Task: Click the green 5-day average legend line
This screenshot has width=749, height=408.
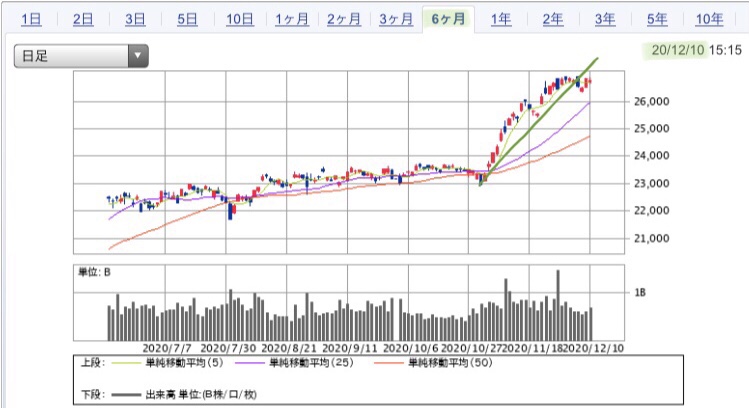Action: click(x=127, y=363)
